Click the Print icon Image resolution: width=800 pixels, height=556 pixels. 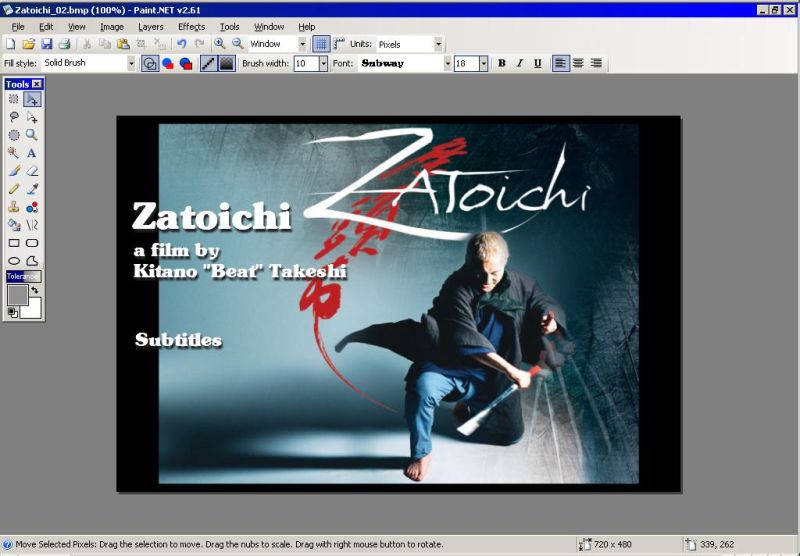pyautogui.click(x=64, y=44)
